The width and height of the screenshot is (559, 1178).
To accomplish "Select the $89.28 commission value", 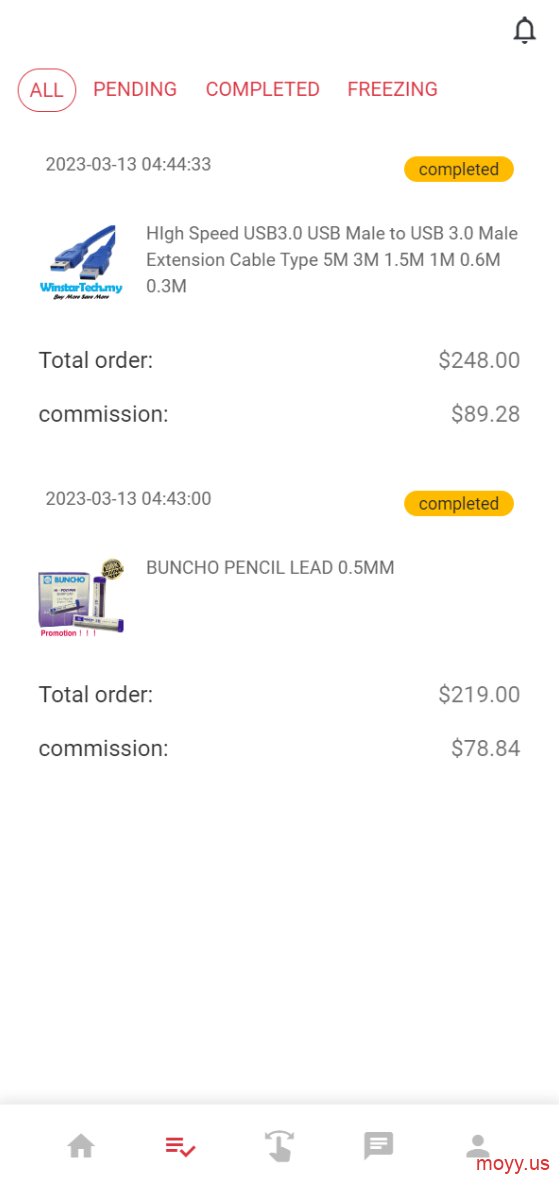I will [485, 414].
